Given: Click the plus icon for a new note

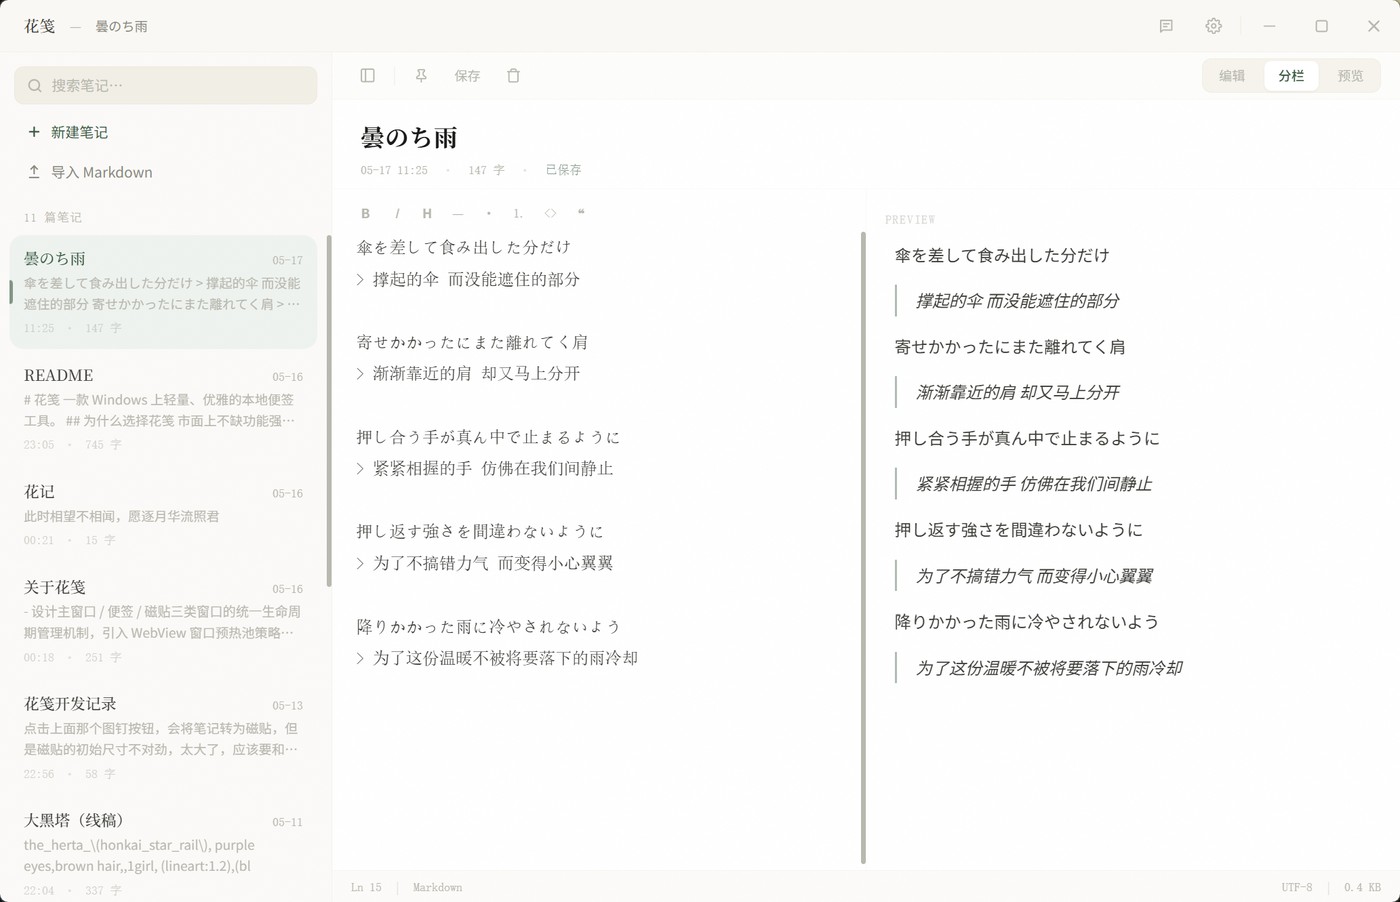Looking at the screenshot, I should tap(34, 132).
